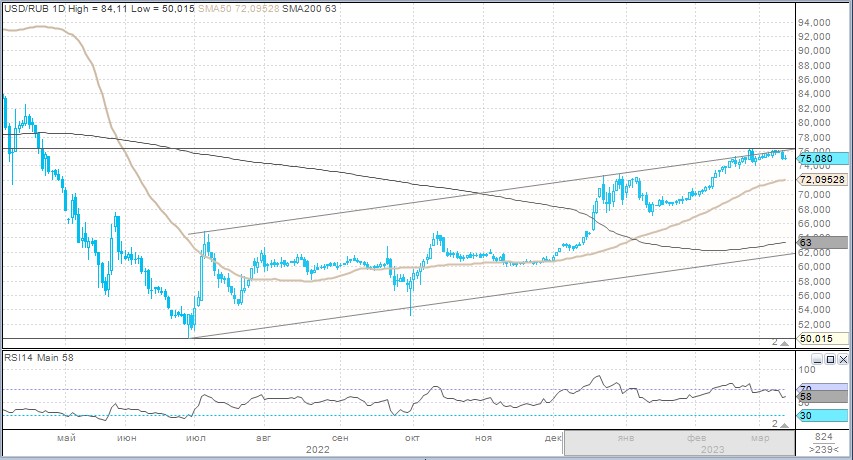Click the triangle arrow in the RSI panel
The height and width of the screenshot is (460, 853).
click(785, 424)
